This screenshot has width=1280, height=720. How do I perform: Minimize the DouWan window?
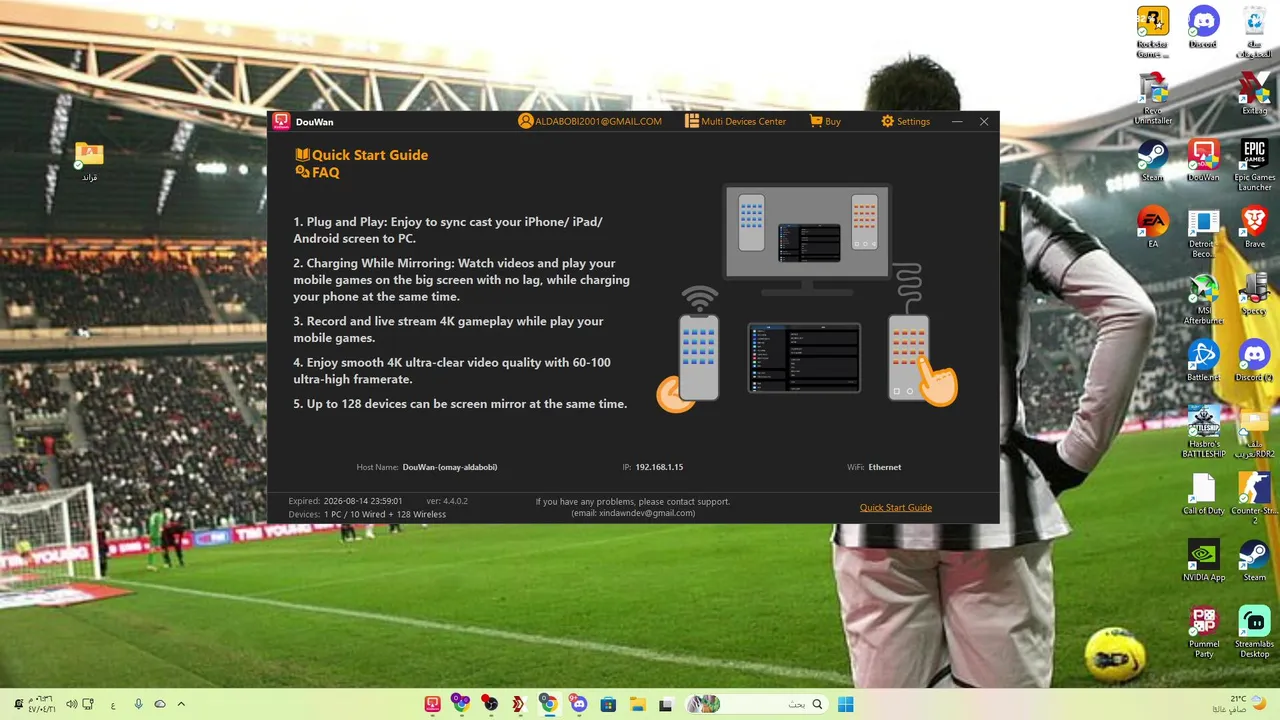pos(957,121)
